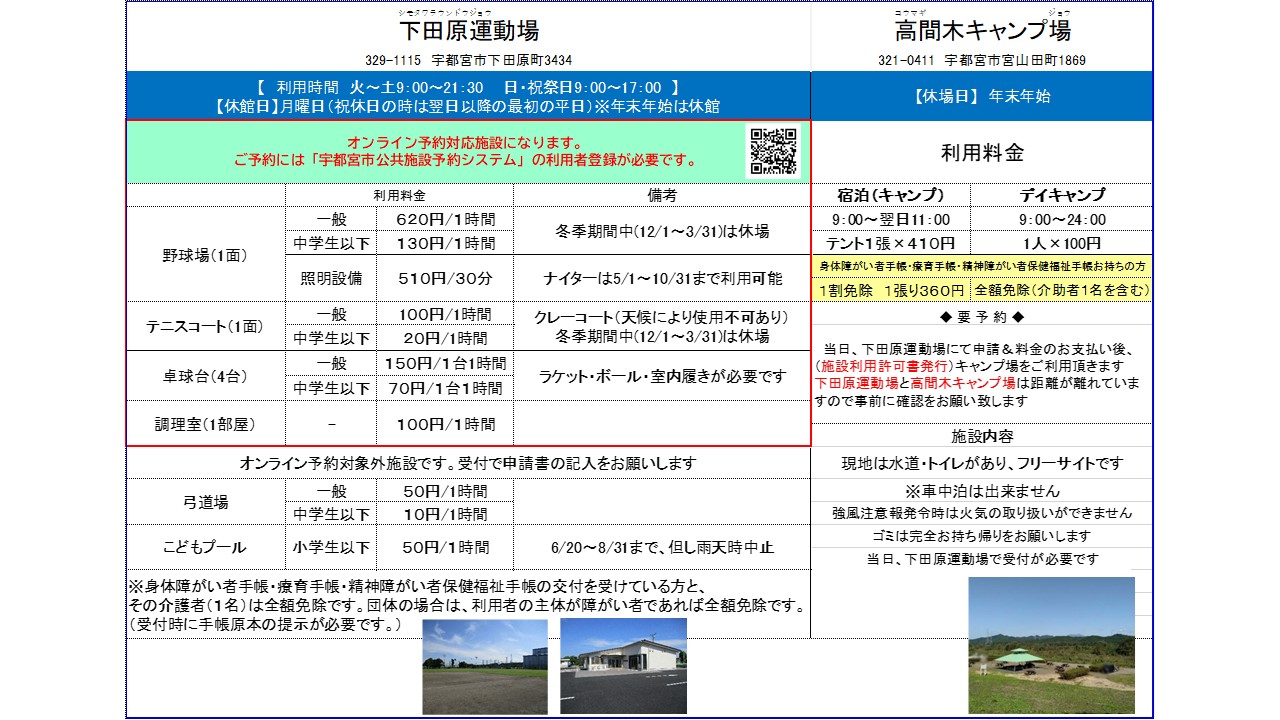Select the 宿泊(キャンプ) column header
This screenshot has height=720, width=1280.
pos(890,195)
